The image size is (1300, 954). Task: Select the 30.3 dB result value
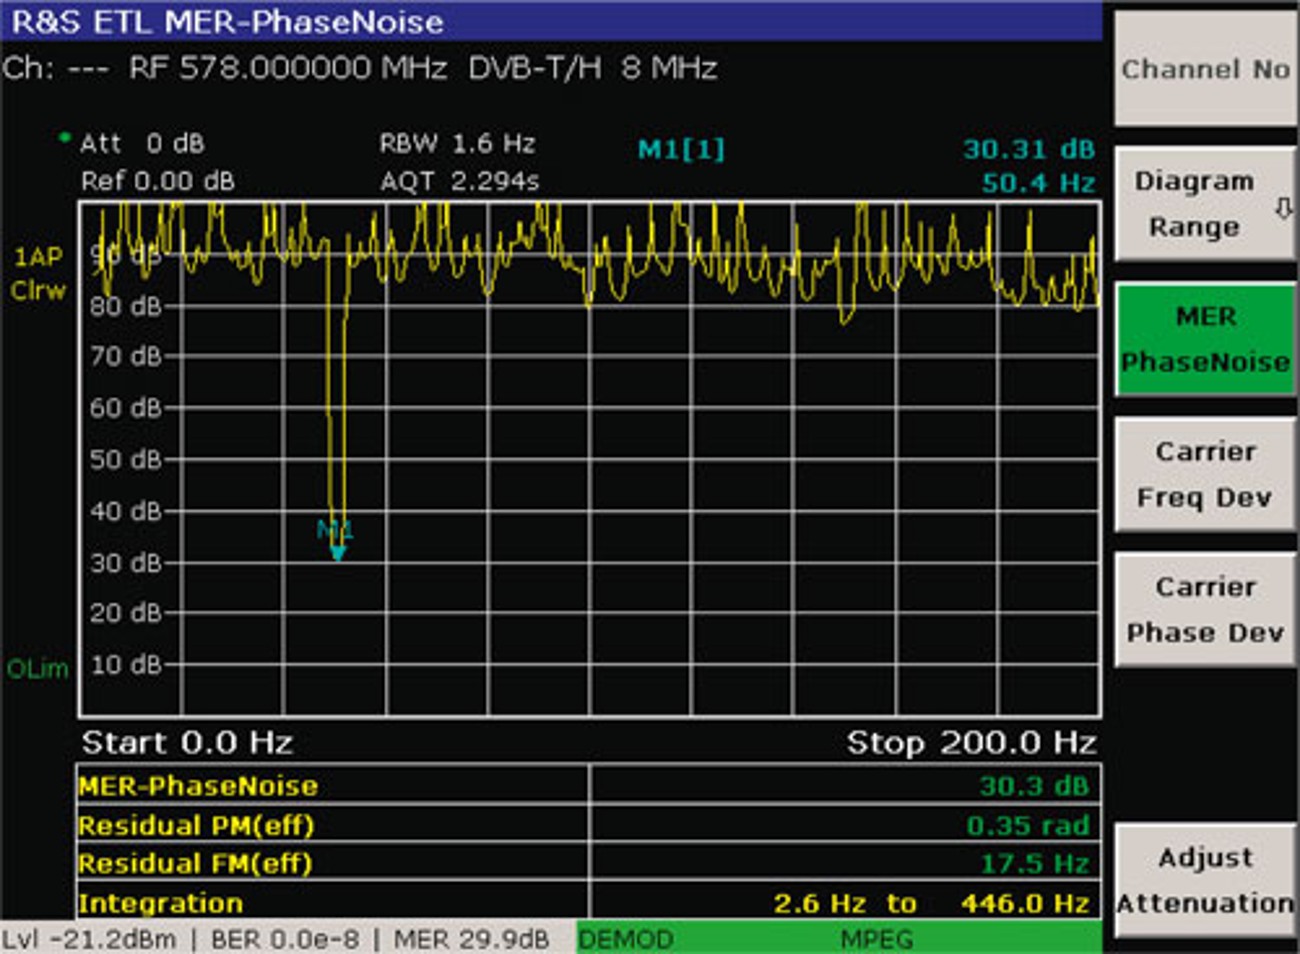1034,786
